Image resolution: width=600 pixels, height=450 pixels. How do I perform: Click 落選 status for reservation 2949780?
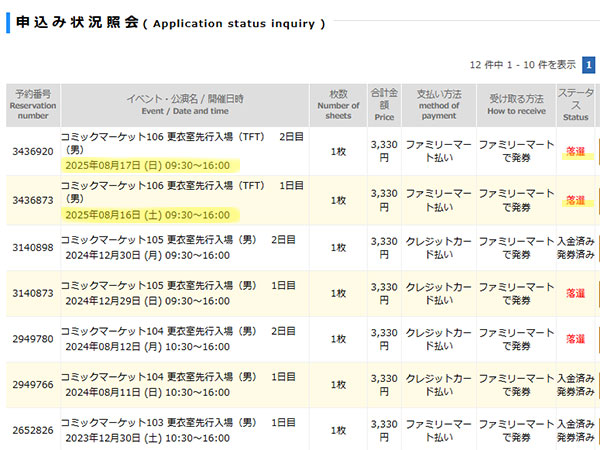point(576,339)
